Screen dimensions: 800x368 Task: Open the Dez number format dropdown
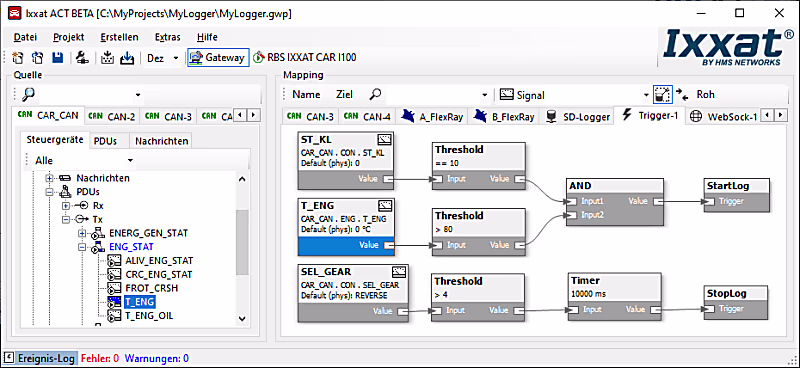tap(176, 58)
